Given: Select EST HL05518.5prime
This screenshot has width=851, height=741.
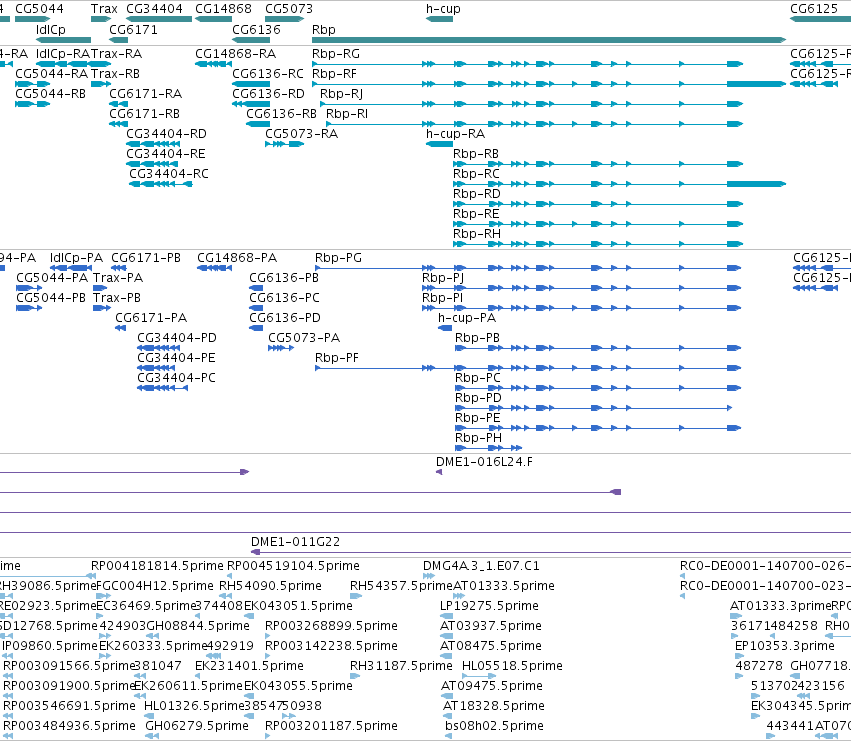Looking at the screenshot, I should coord(512,666).
